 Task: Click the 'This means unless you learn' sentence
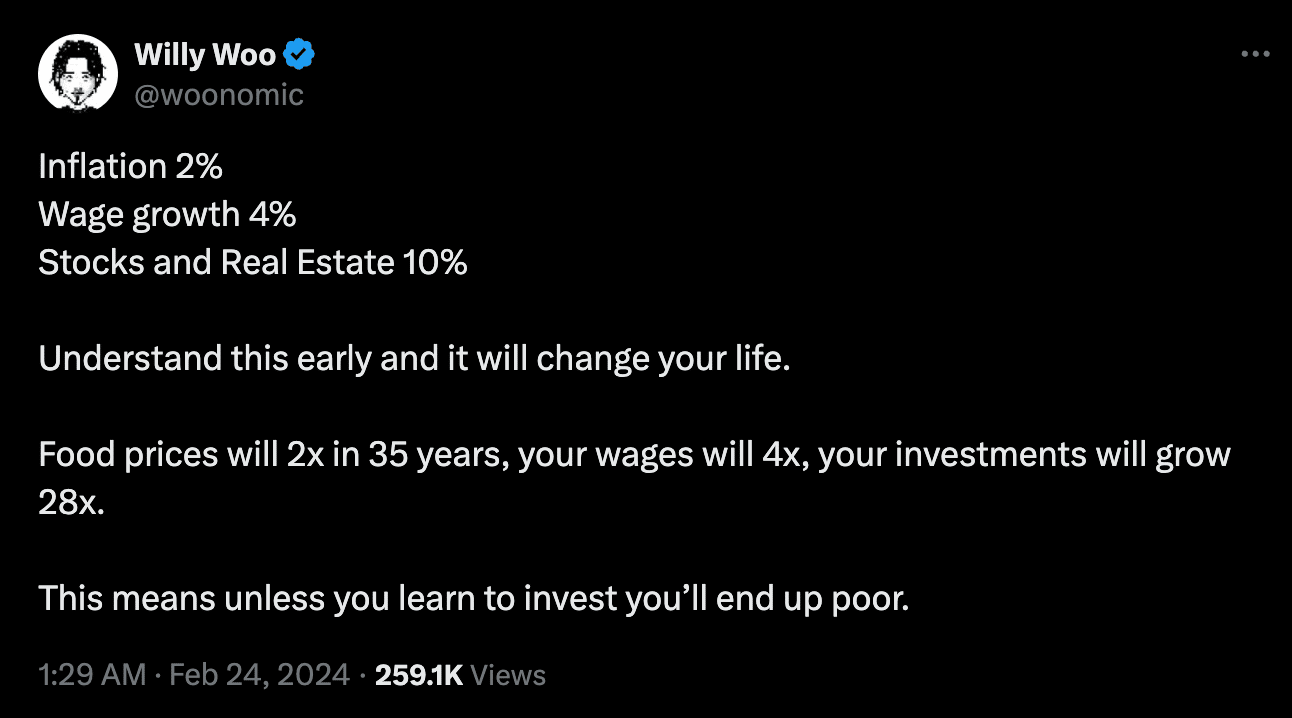point(474,598)
